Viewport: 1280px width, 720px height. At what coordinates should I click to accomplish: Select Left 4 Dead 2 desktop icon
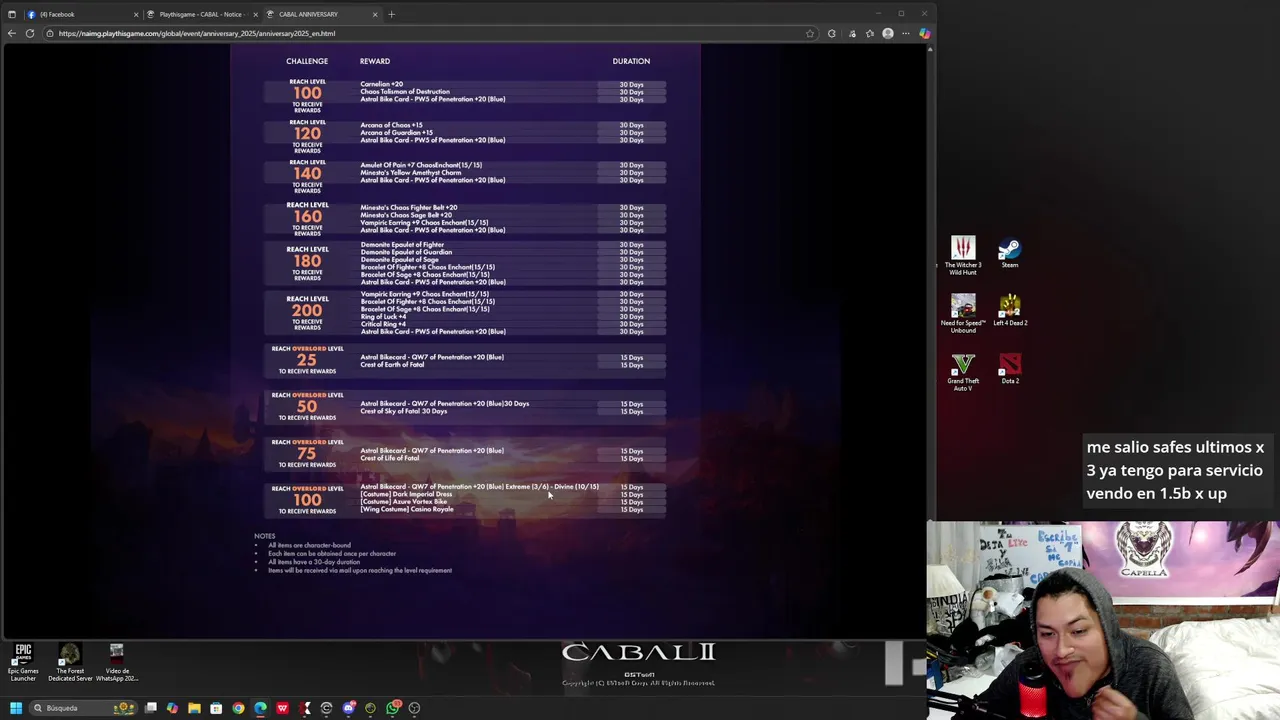point(1010,310)
